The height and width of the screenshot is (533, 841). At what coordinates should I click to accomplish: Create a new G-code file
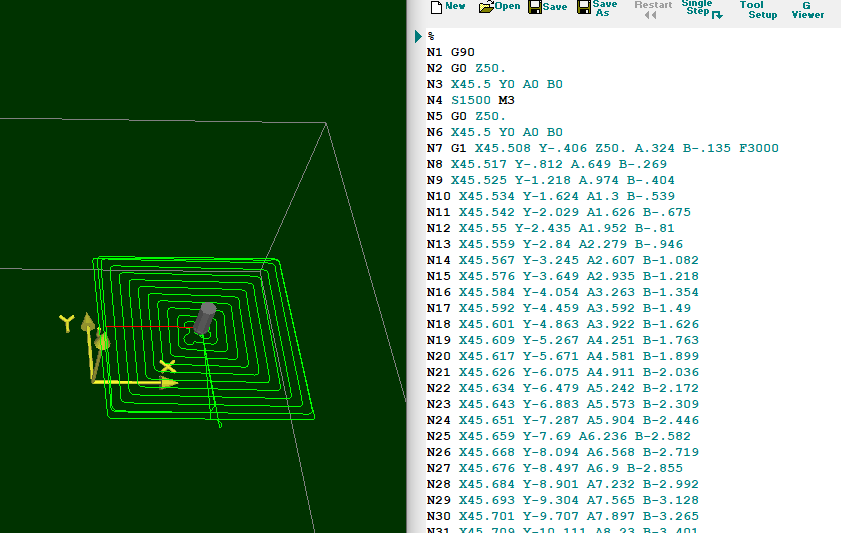coord(447,7)
